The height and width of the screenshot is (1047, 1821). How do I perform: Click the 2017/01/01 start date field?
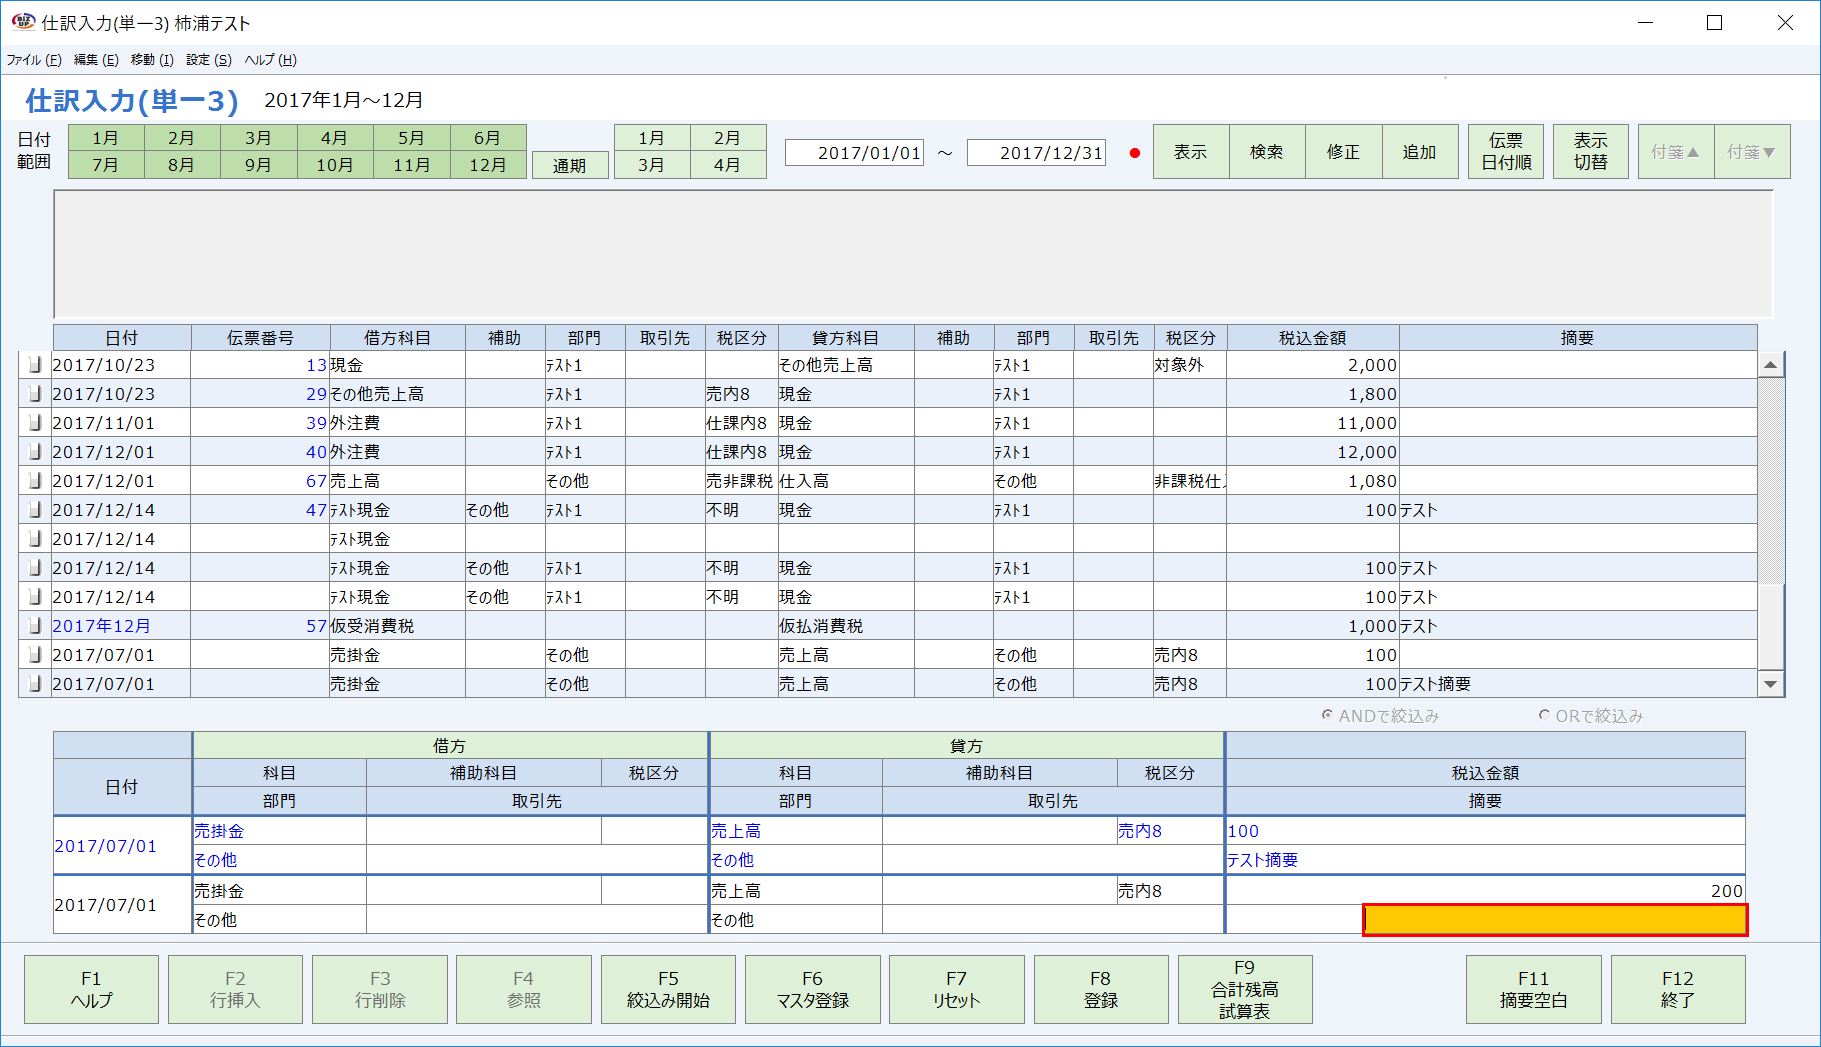pyautogui.click(x=855, y=152)
